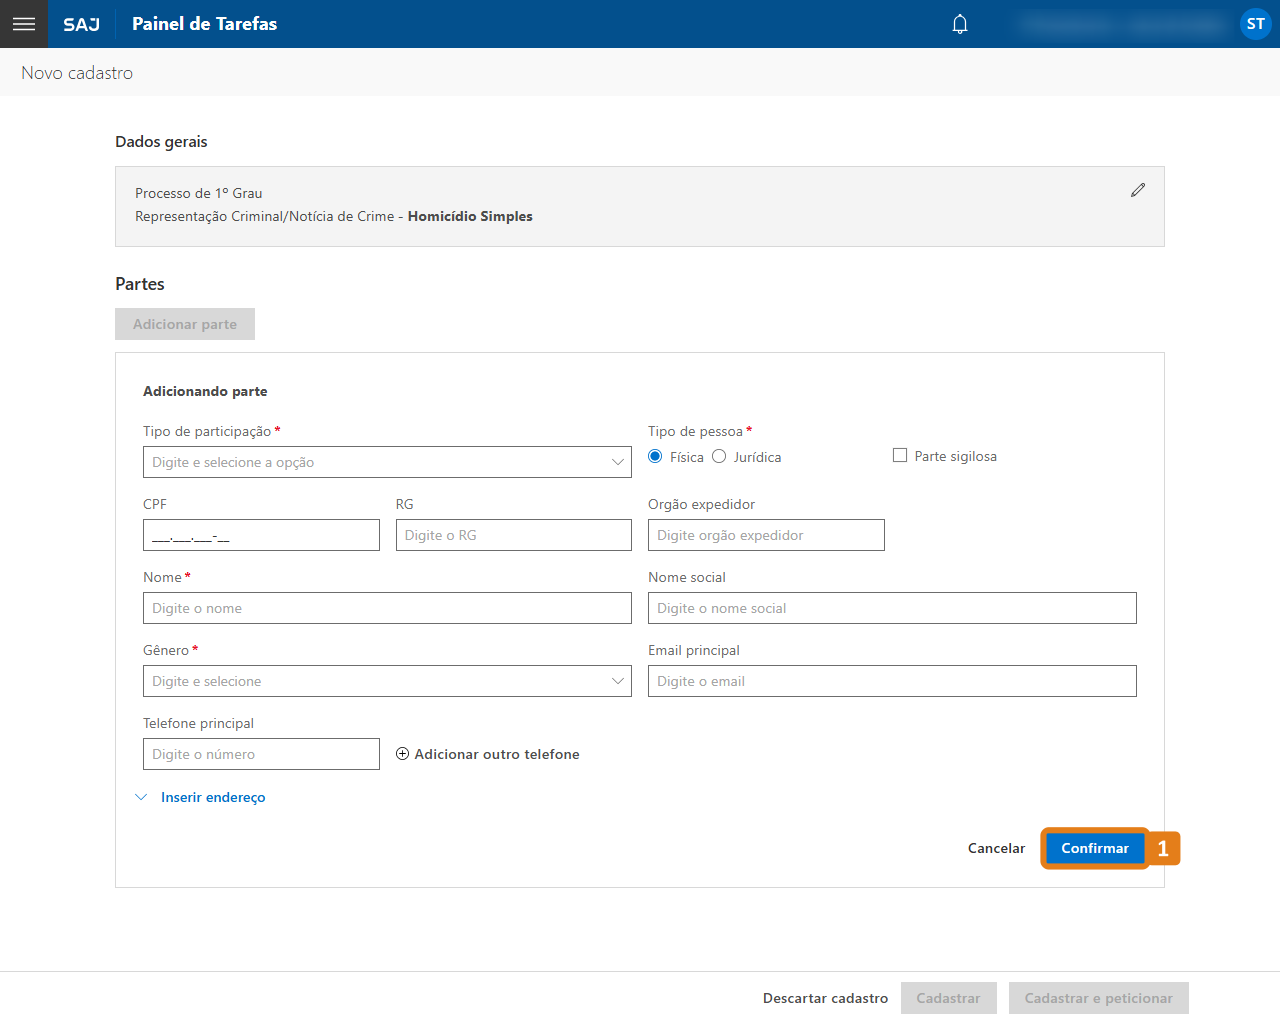Select the Jurídica person type
Viewport: 1280px width, 1024px height.
pos(719,457)
